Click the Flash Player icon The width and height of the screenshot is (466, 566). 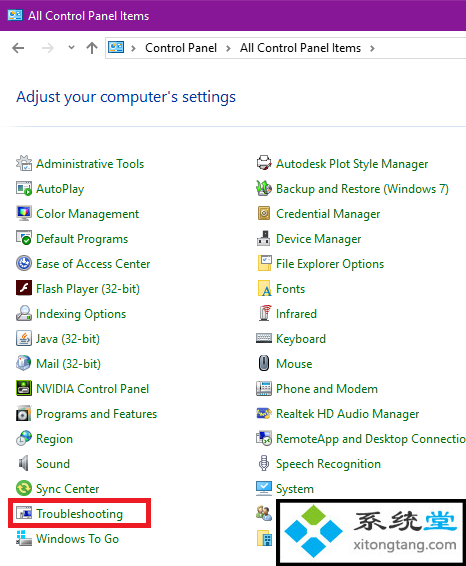tap(24, 288)
